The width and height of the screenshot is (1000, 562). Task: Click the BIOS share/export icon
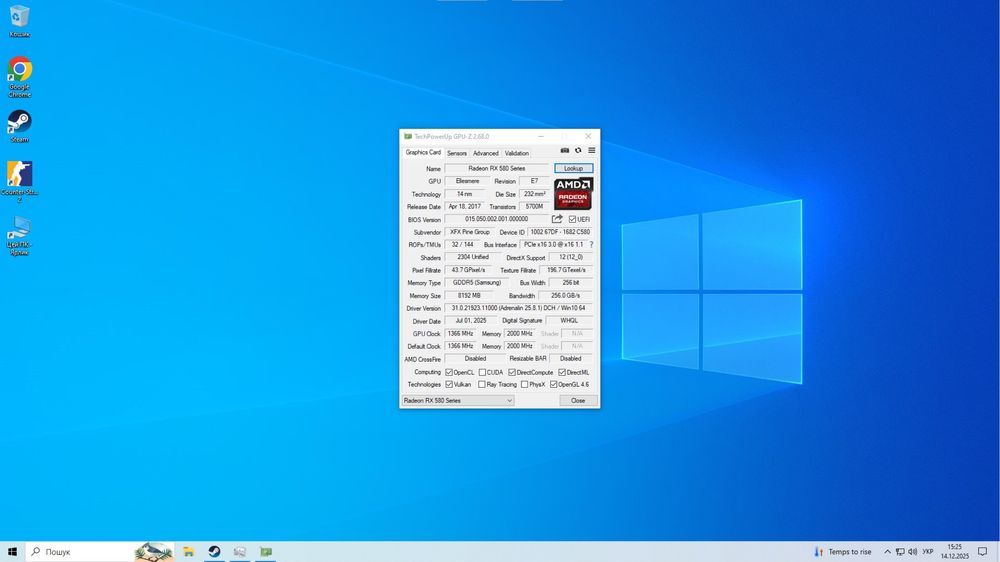(557, 219)
